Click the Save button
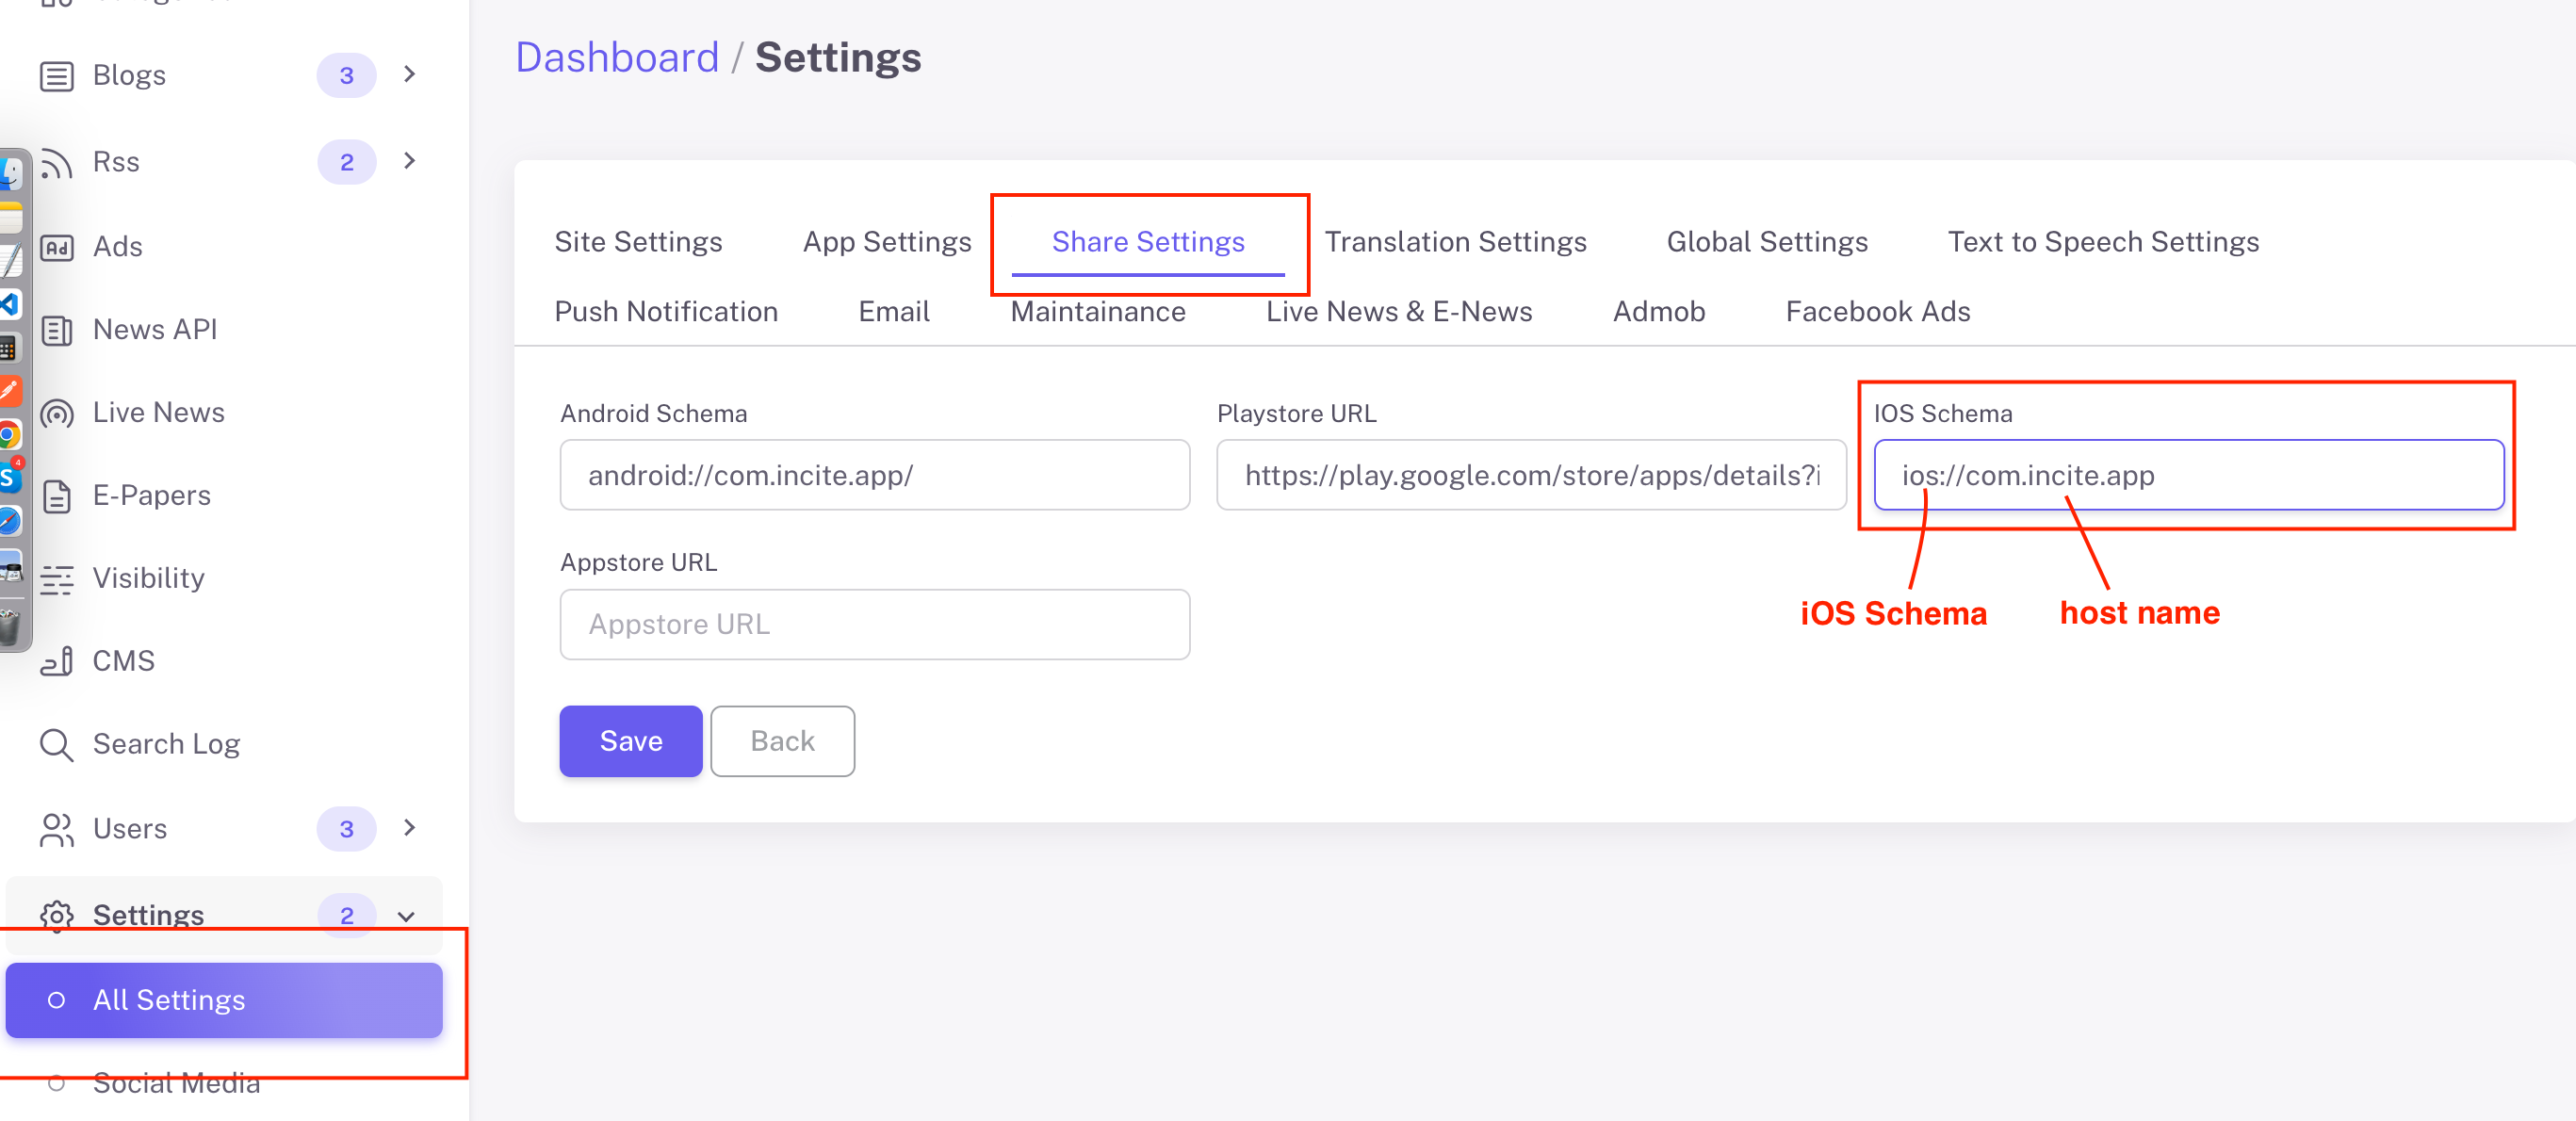 [630, 741]
